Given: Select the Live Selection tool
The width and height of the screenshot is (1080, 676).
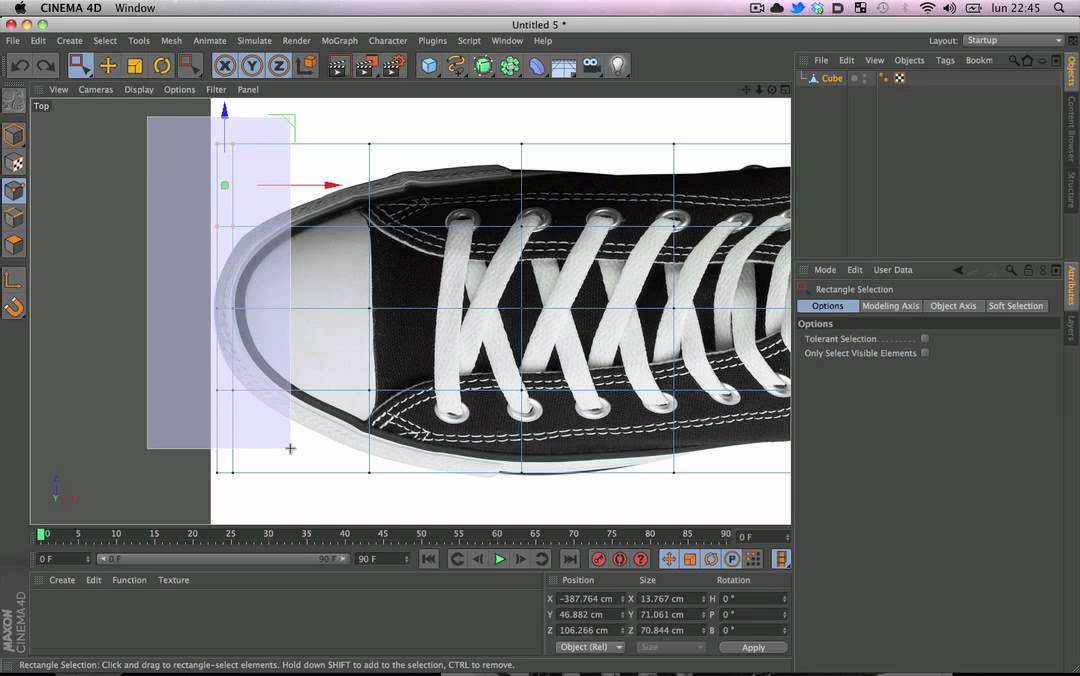Looking at the screenshot, I should coord(81,66).
